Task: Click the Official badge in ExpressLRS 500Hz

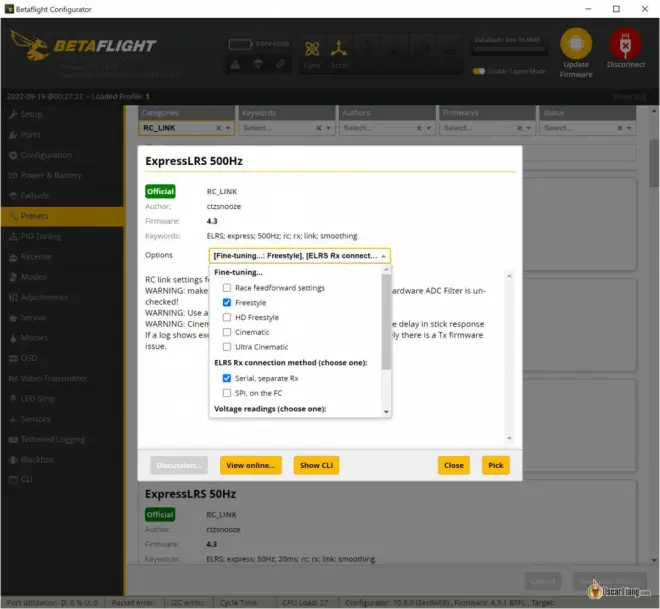Action: [160, 191]
